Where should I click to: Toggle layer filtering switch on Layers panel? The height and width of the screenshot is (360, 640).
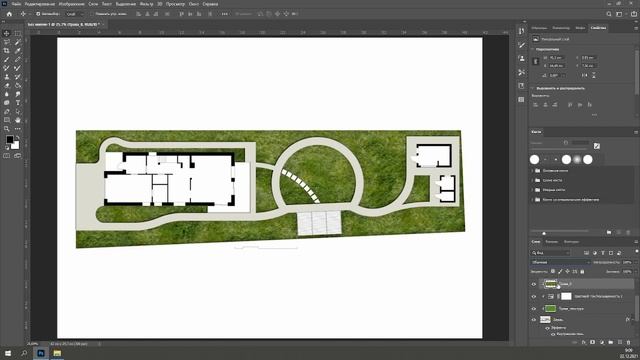point(636,252)
